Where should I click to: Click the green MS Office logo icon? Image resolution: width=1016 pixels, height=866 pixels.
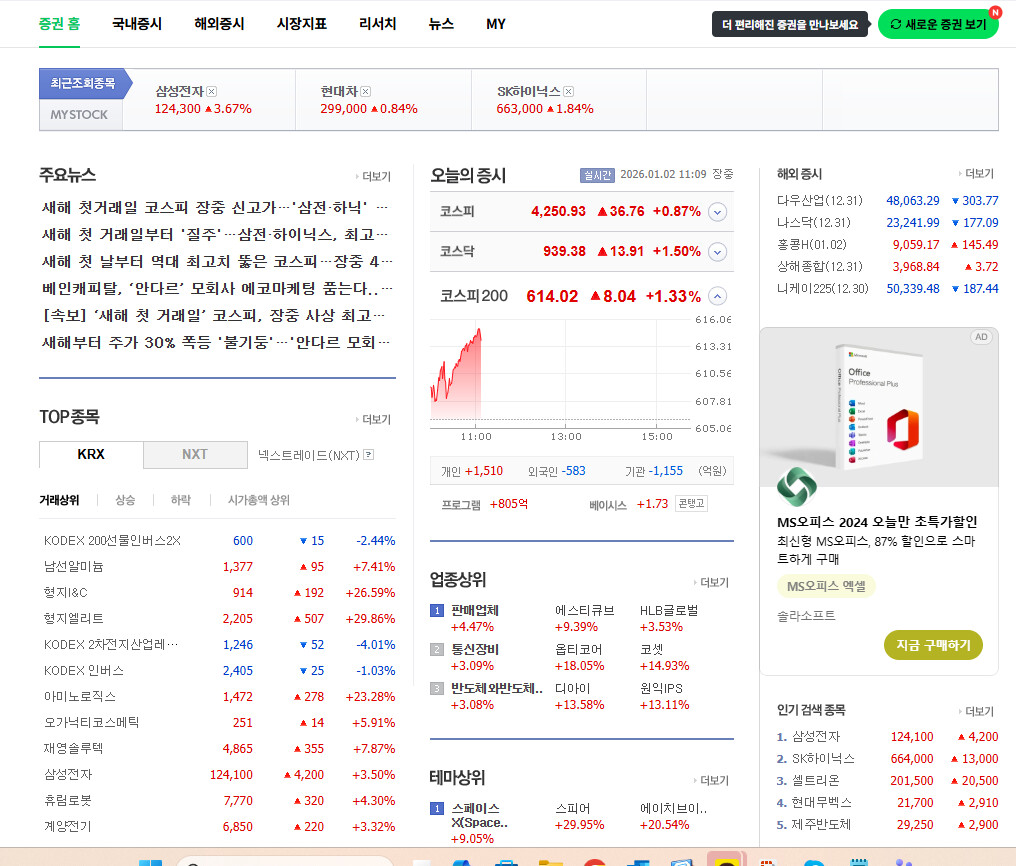[x=796, y=486]
